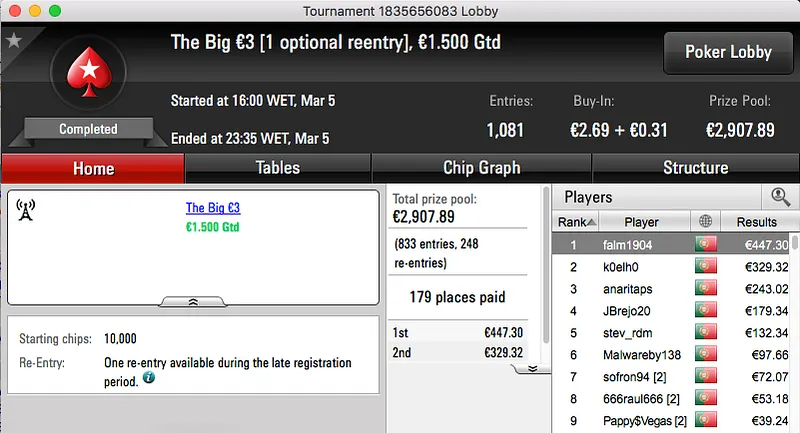Viewport: 800px width, 433px height.
Task: Collapse the tournament banner panel
Action: point(193,300)
